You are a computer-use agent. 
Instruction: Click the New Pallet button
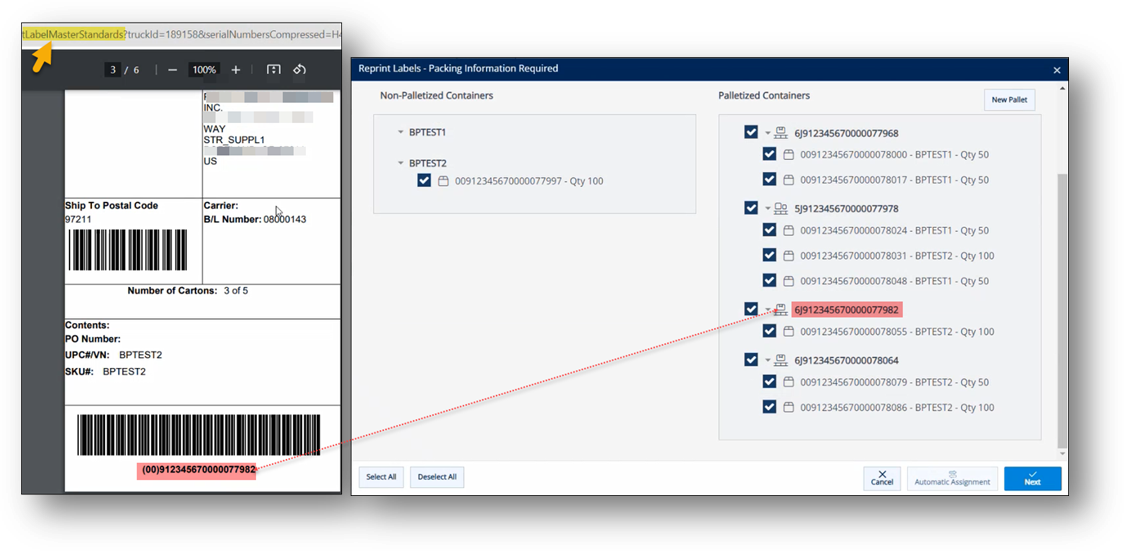1008,100
